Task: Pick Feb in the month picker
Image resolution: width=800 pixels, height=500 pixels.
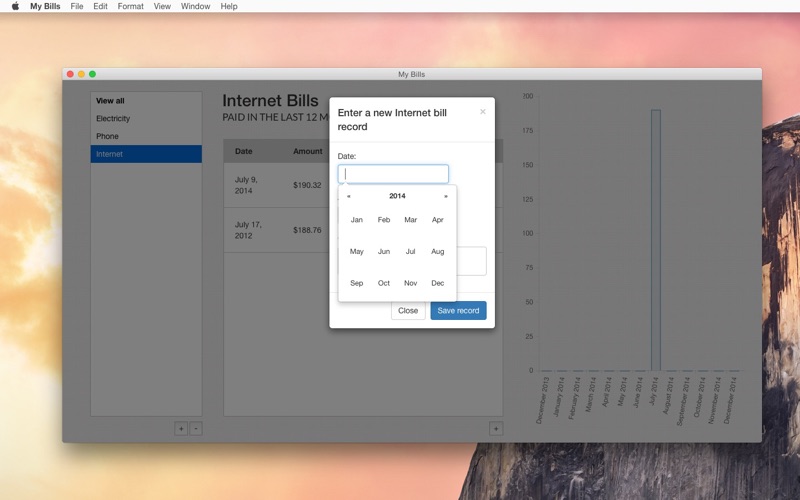Action: 384,220
